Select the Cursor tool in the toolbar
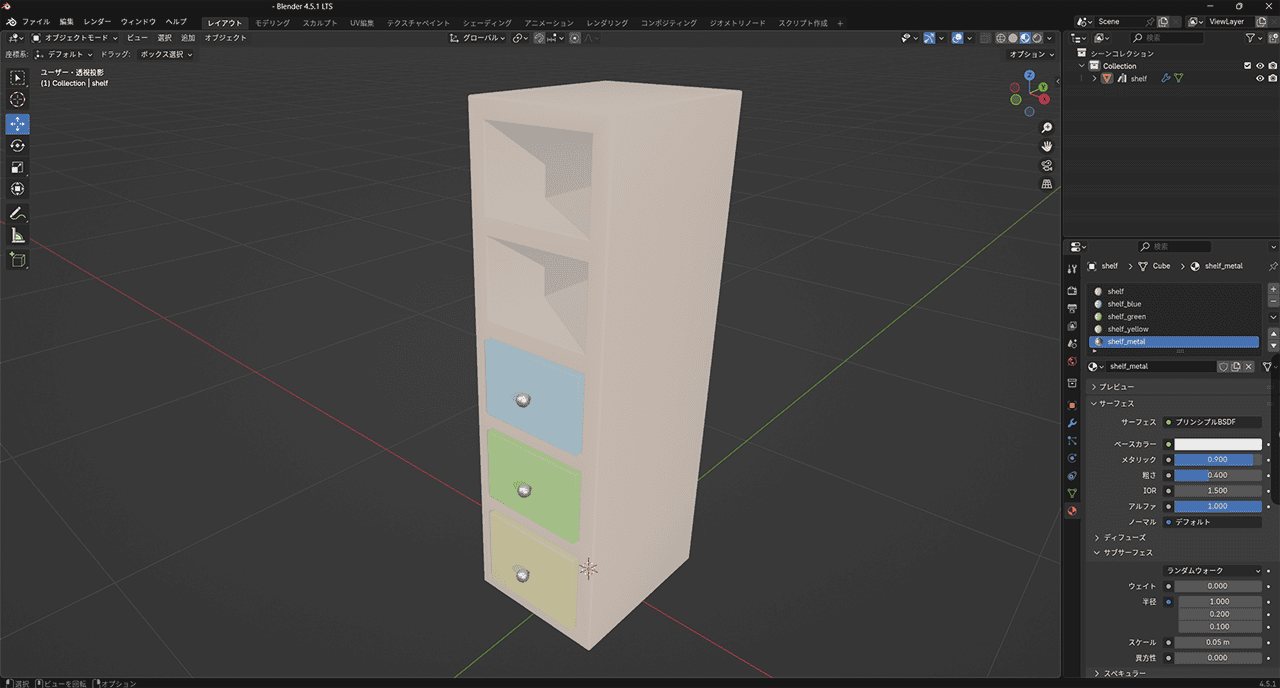 (18, 100)
